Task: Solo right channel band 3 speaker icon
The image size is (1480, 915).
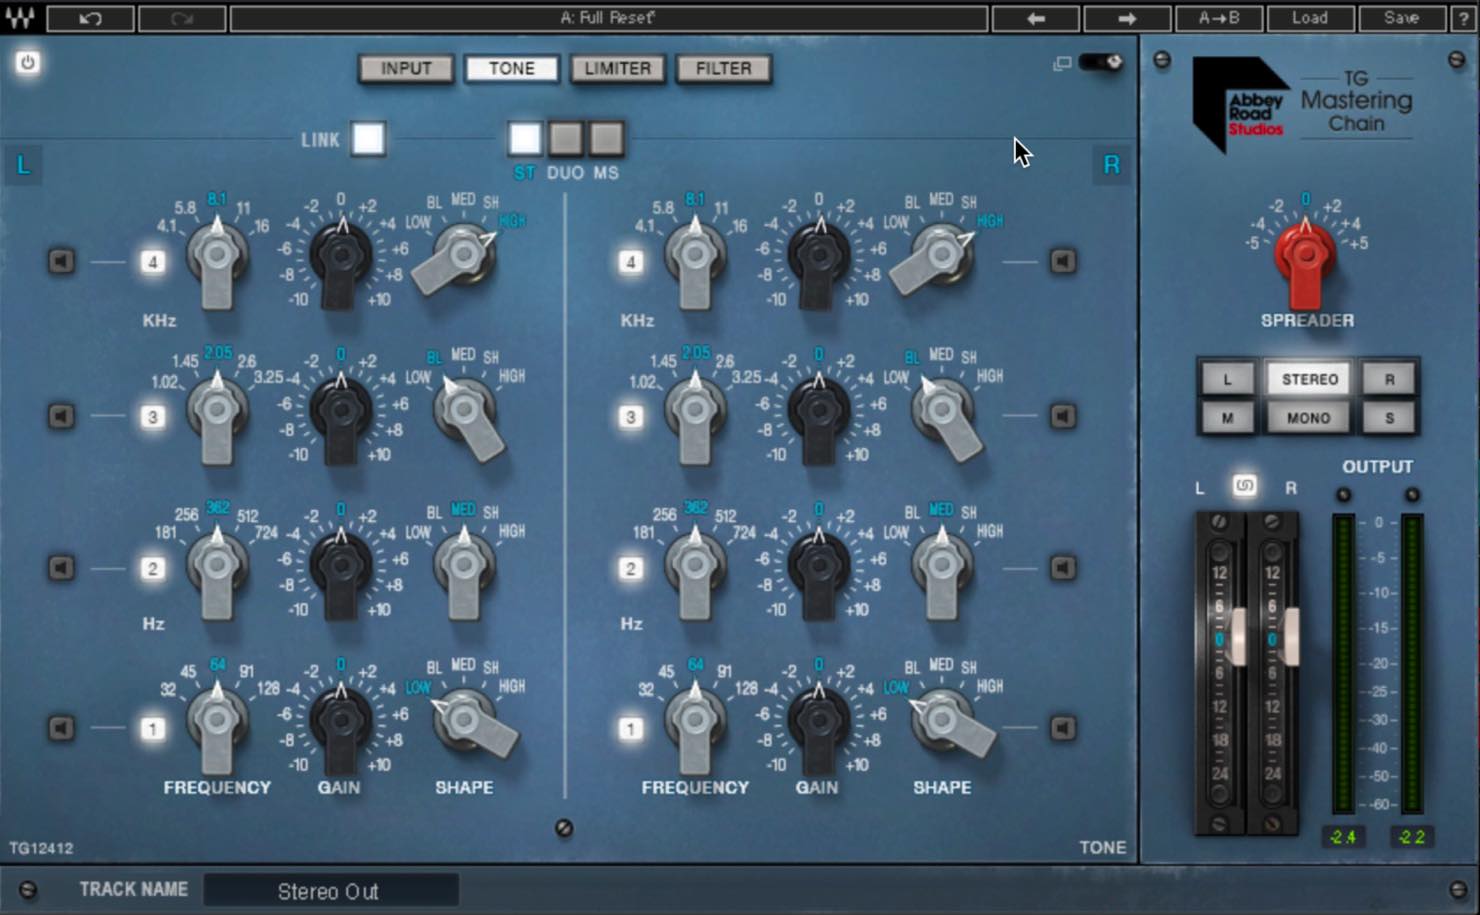Action: click(1063, 416)
